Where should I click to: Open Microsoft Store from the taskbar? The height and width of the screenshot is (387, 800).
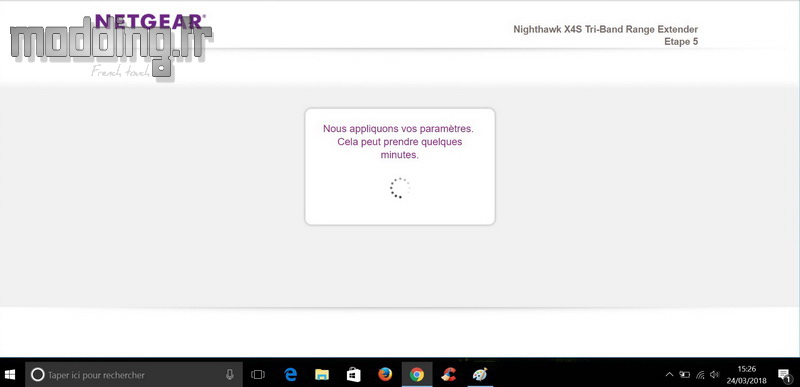pos(354,375)
